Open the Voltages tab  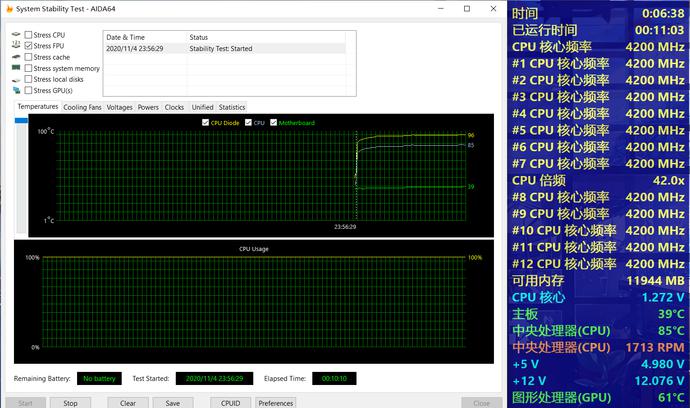click(x=119, y=107)
